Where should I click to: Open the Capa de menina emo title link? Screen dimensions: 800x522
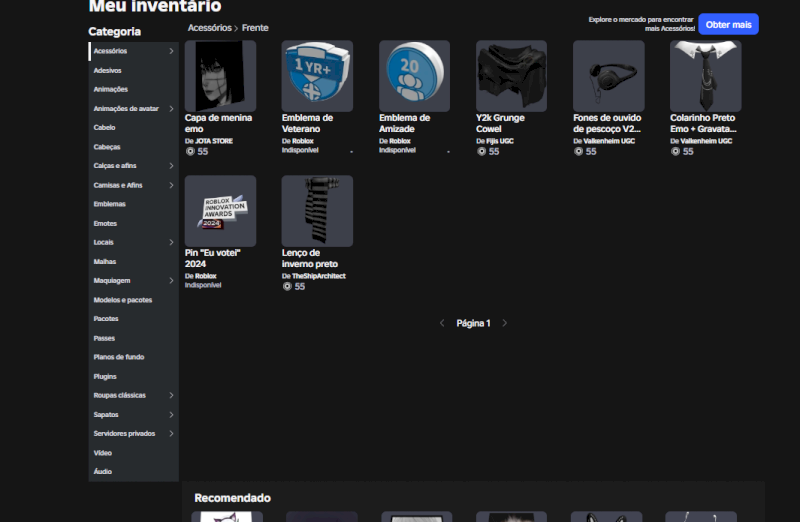tap(218, 123)
